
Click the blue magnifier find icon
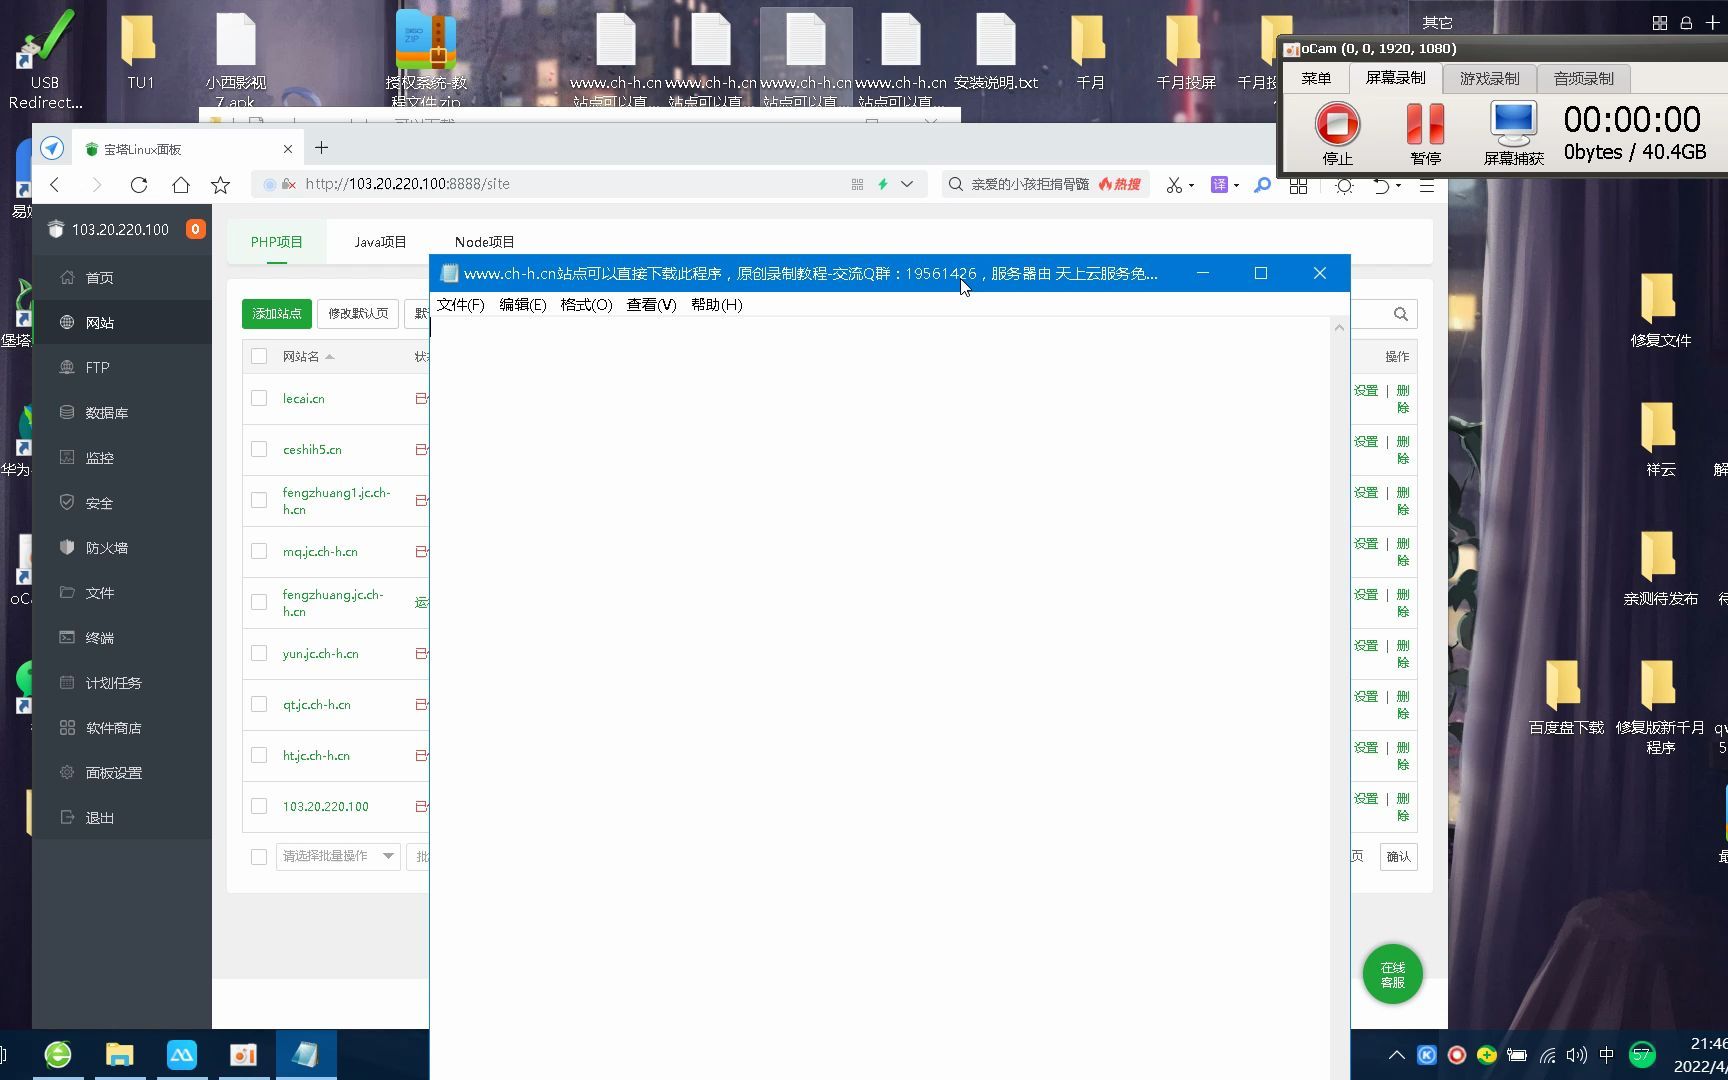click(x=1262, y=185)
